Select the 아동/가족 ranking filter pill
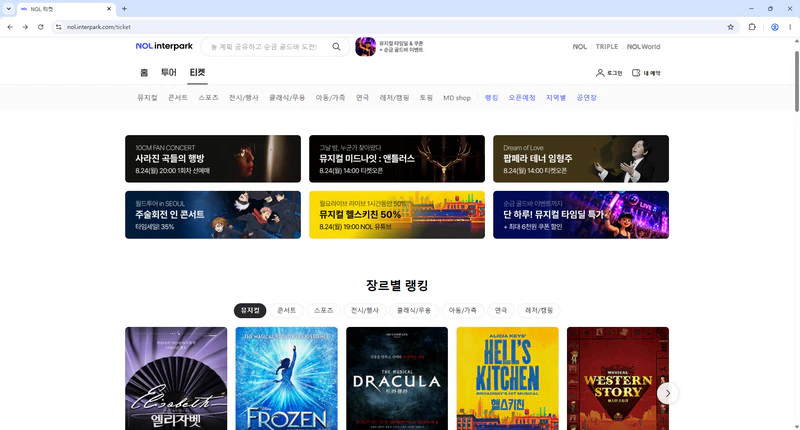 (x=462, y=310)
